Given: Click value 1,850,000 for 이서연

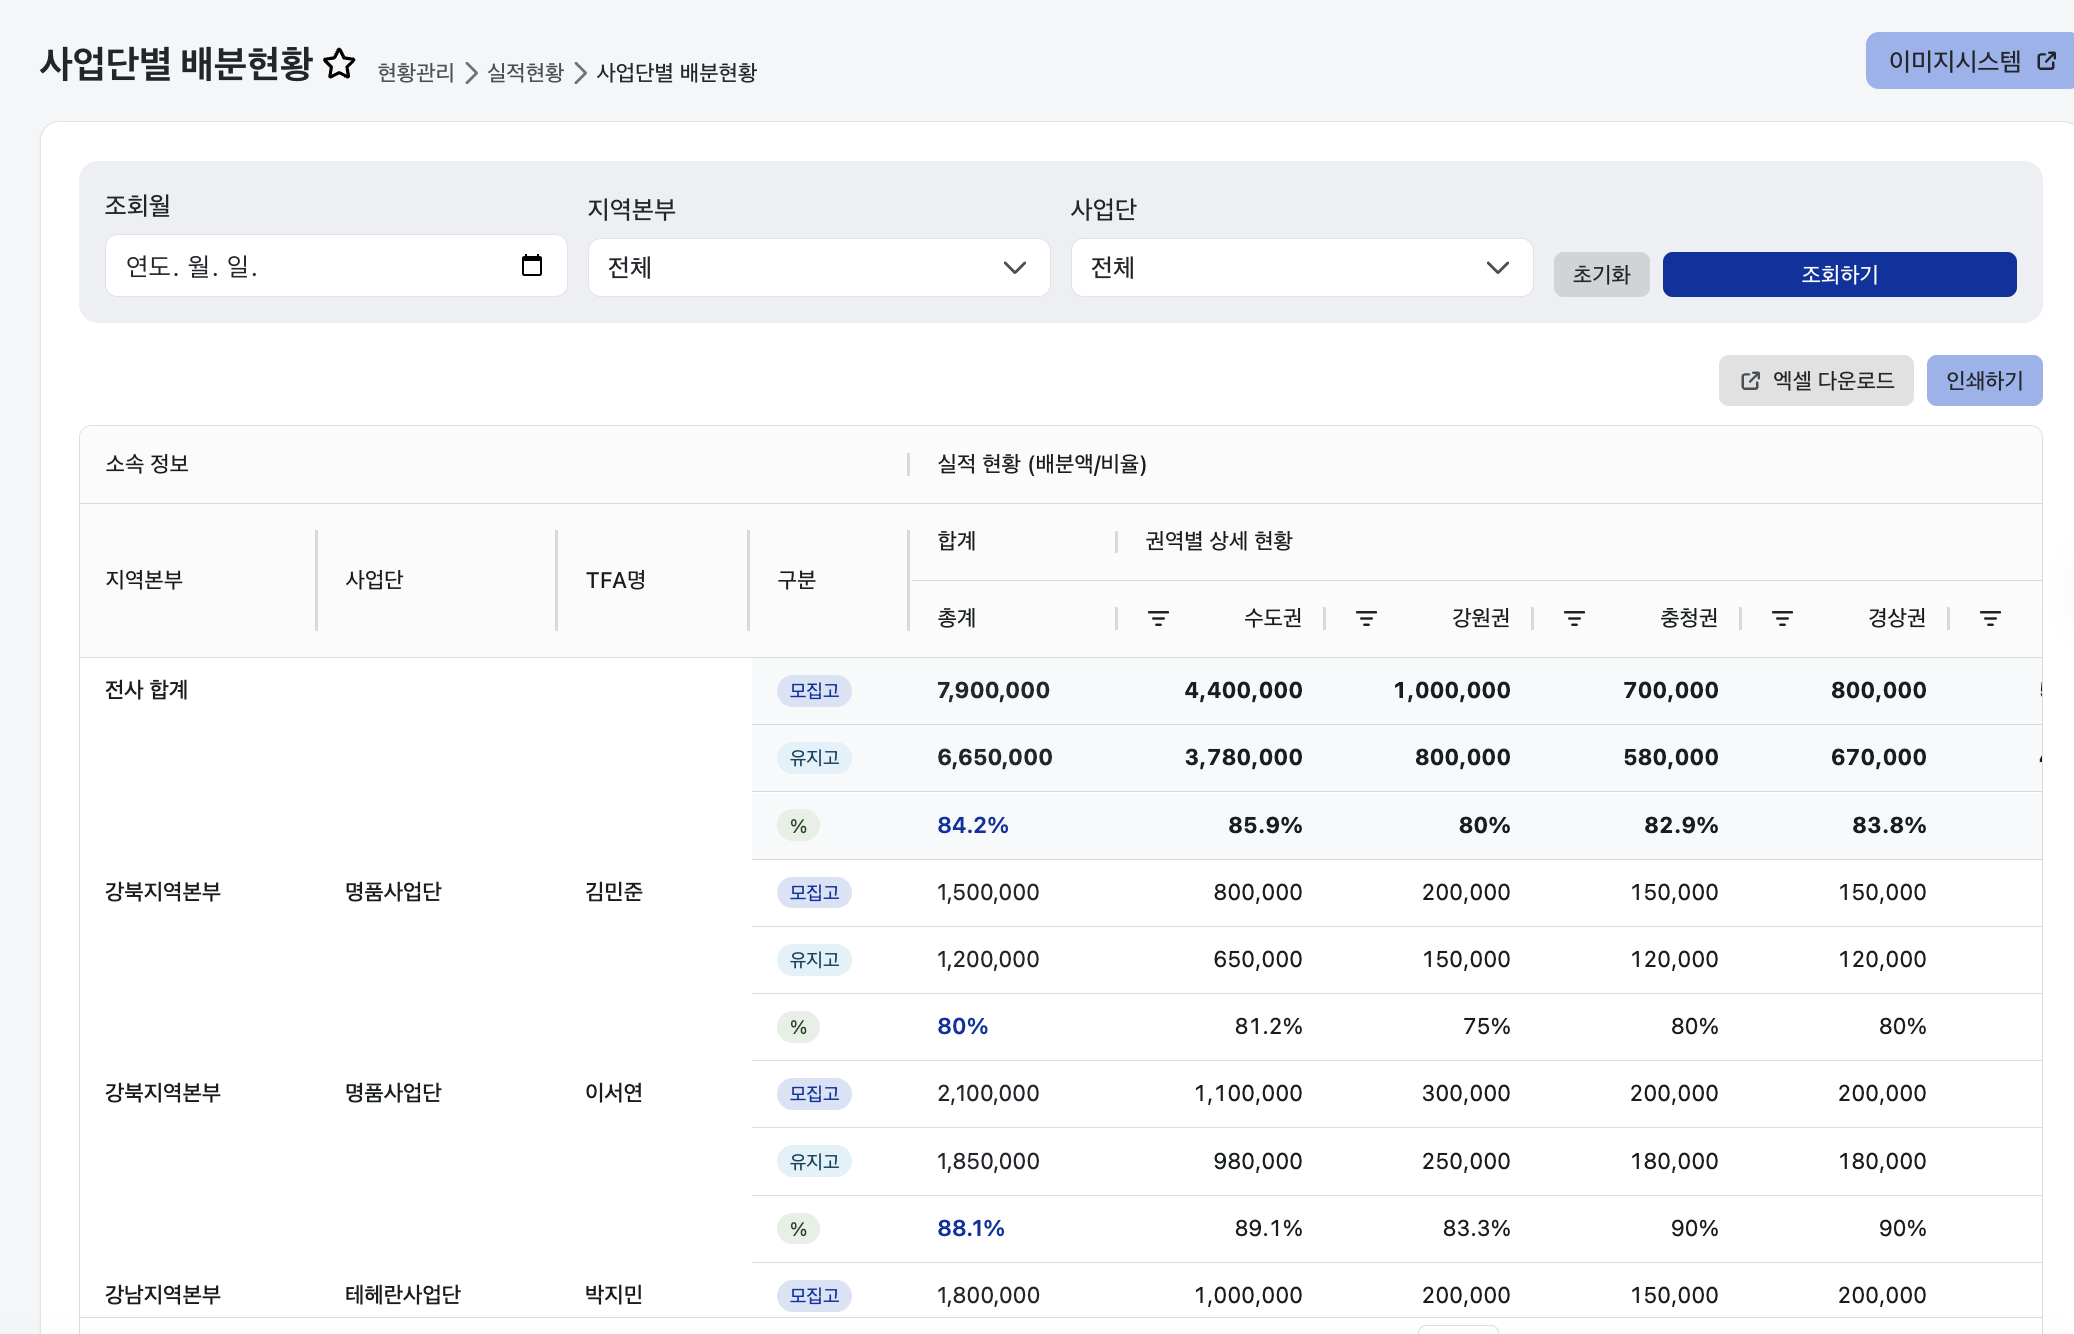Looking at the screenshot, I should coord(988,1161).
